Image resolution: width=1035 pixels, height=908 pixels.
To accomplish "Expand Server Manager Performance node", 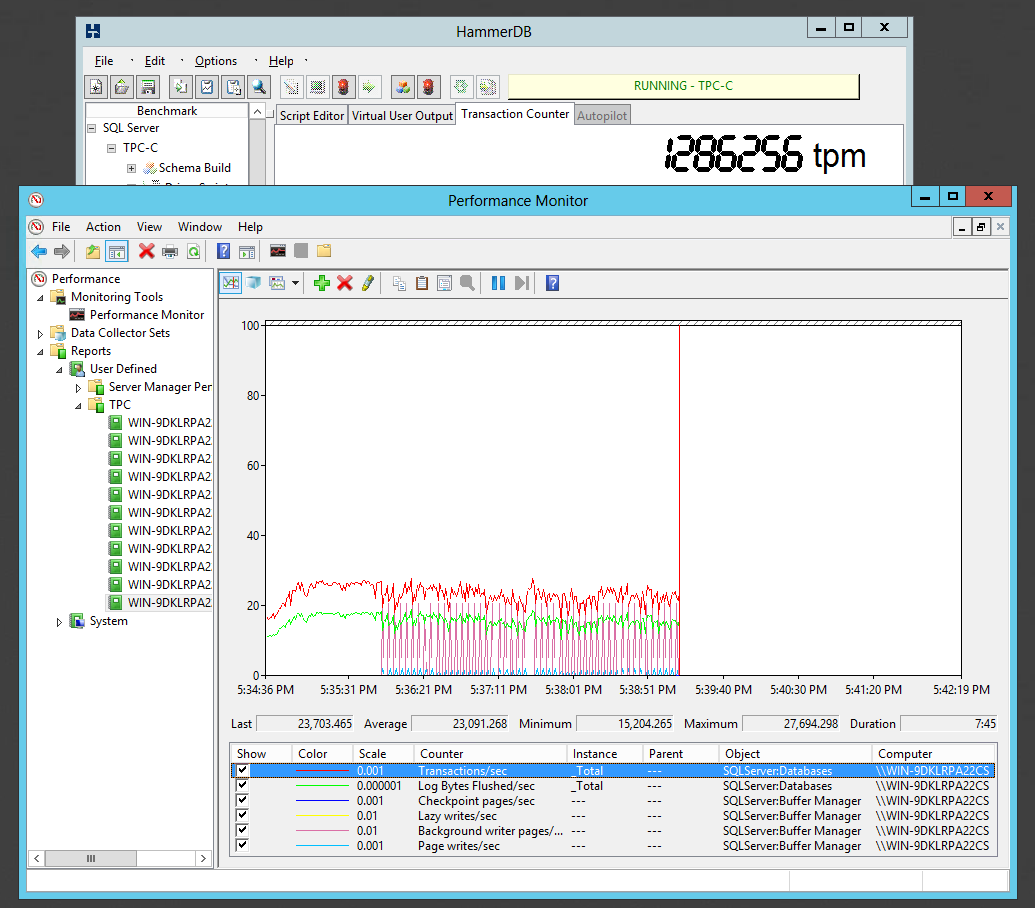I will pyautogui.click(x=78, y=388).
